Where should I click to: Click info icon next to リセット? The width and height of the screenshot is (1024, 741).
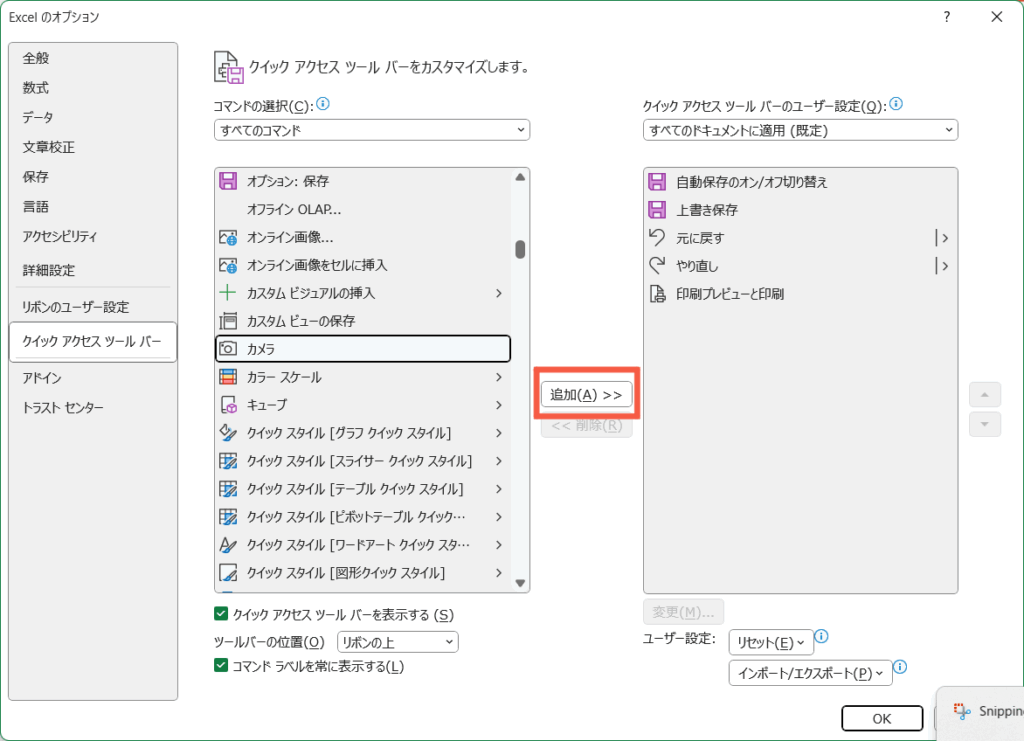pos(822,636)
